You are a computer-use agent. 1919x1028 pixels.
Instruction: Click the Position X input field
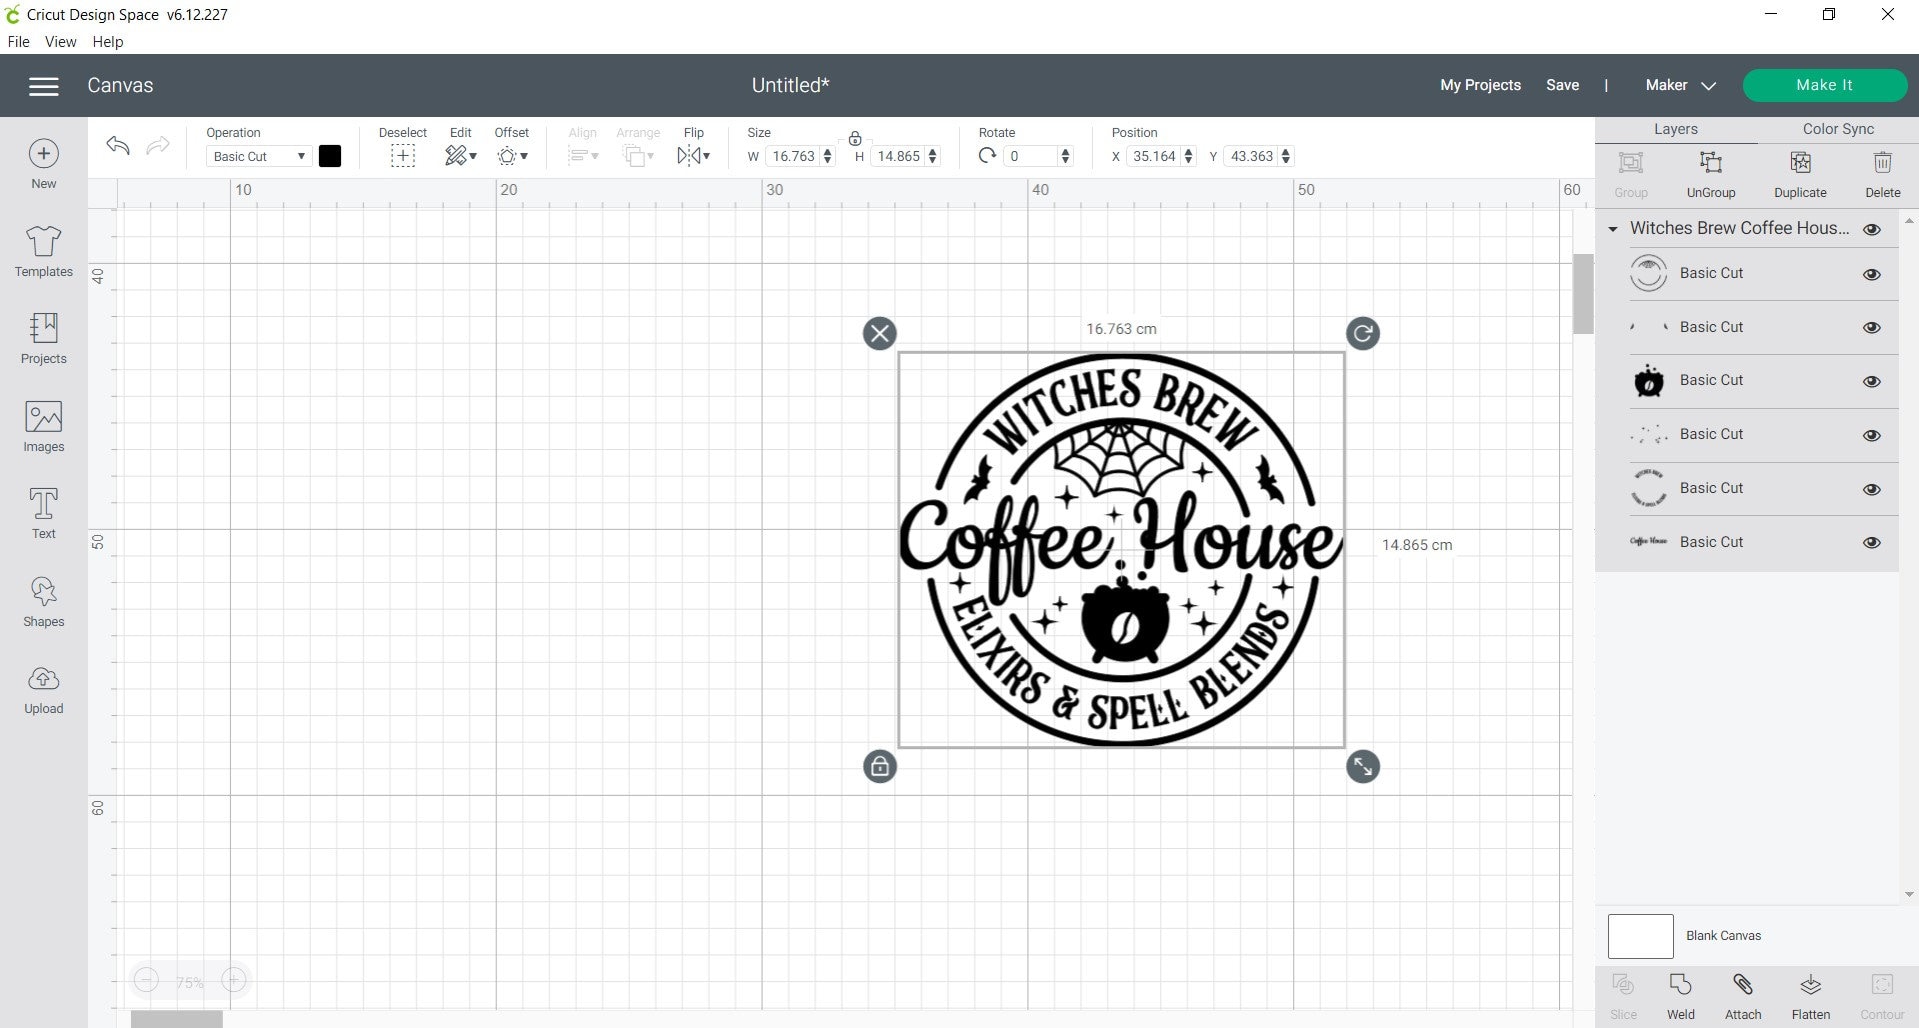(x=1154, y=156)
